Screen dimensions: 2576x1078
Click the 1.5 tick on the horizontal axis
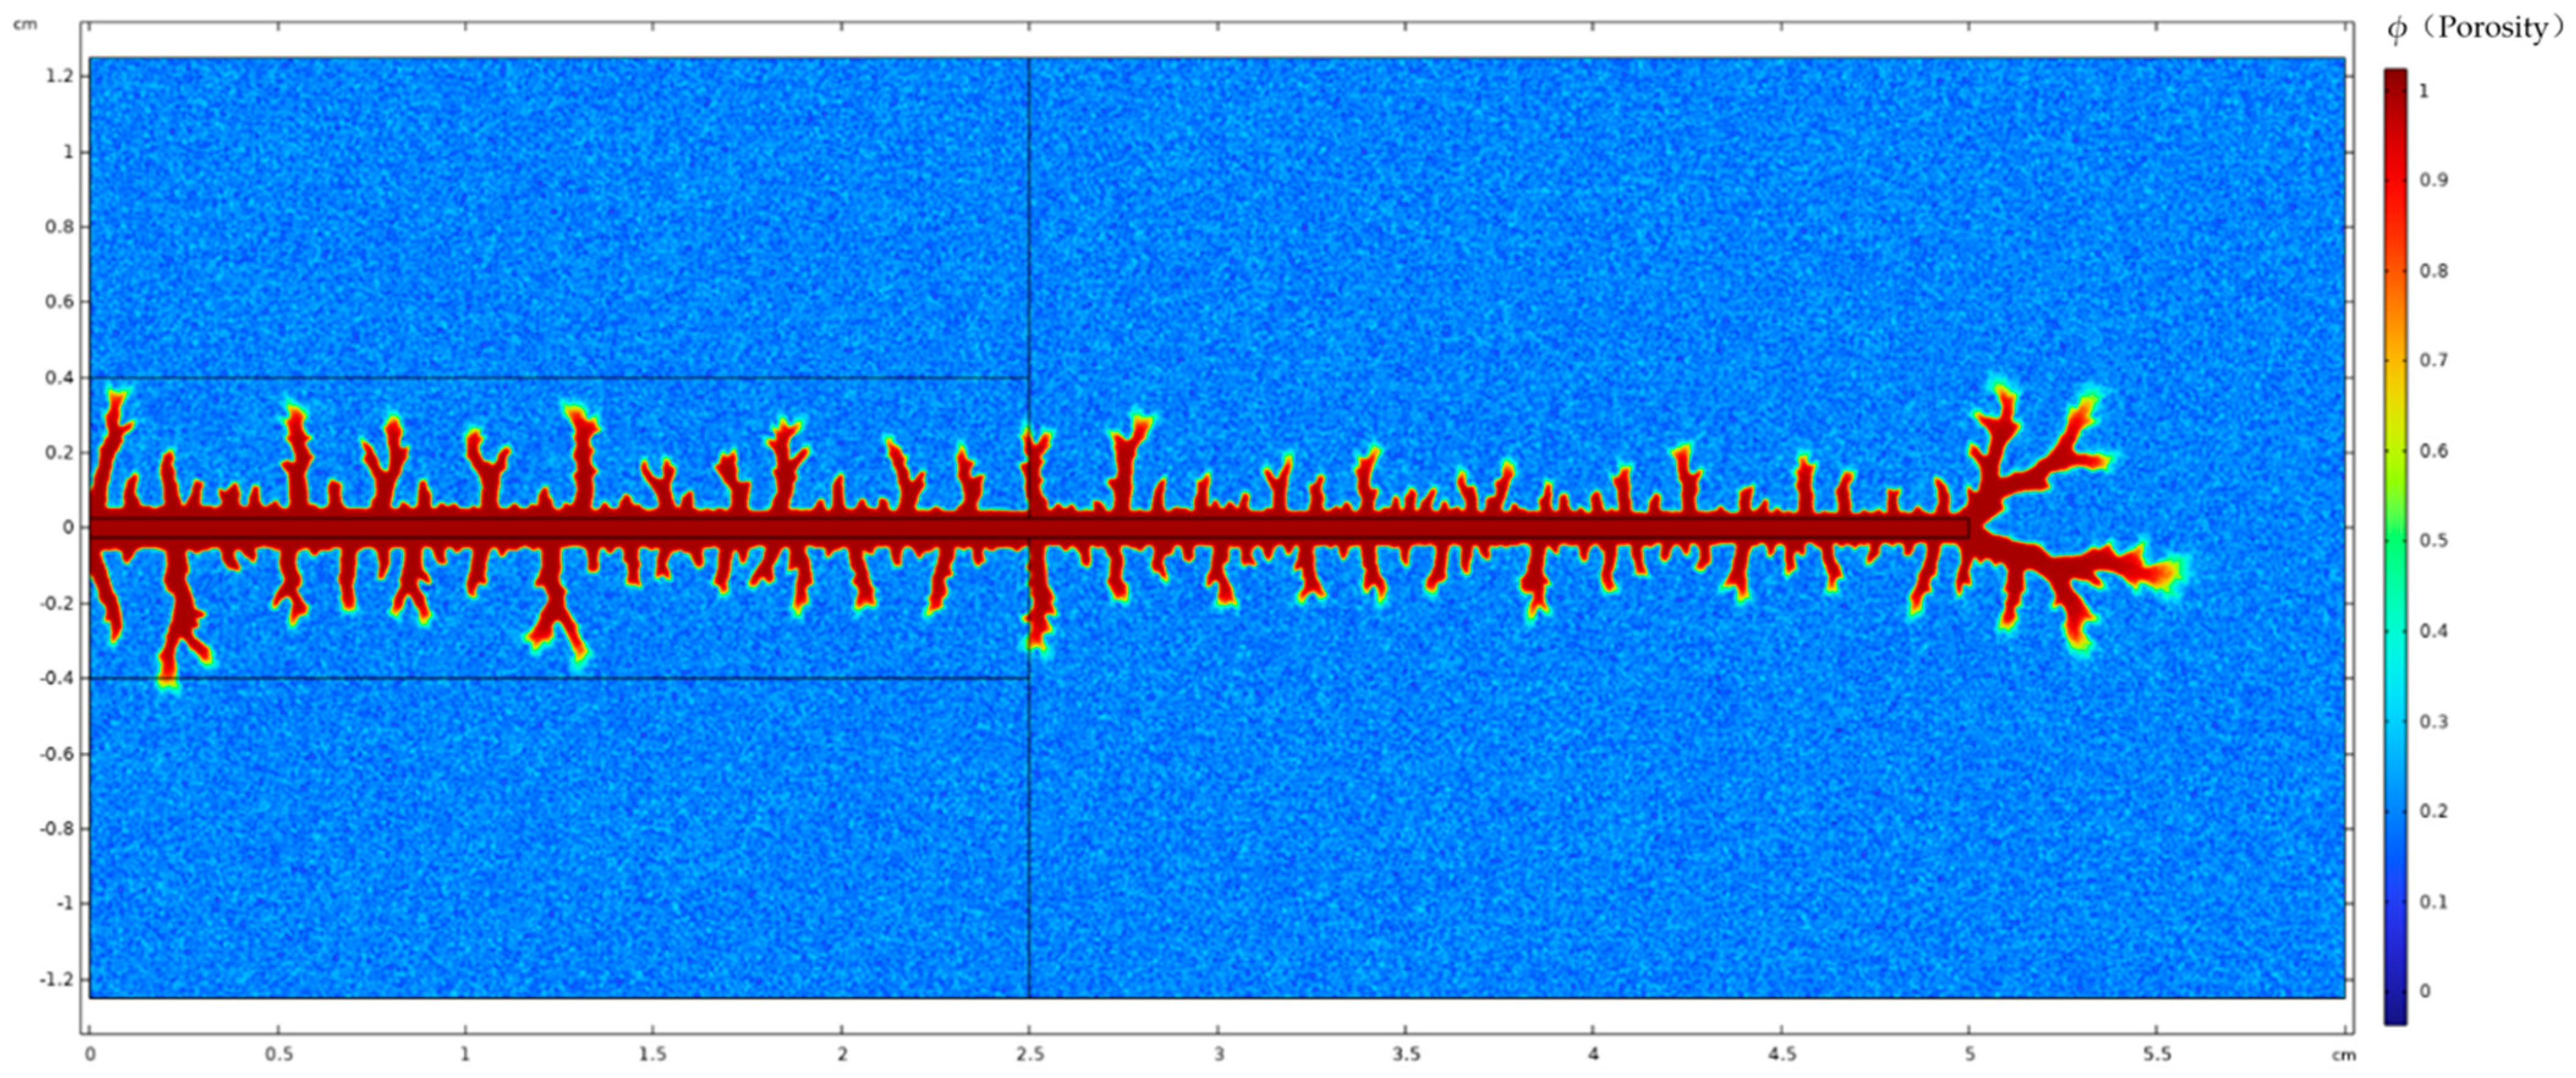[653, 1054]
